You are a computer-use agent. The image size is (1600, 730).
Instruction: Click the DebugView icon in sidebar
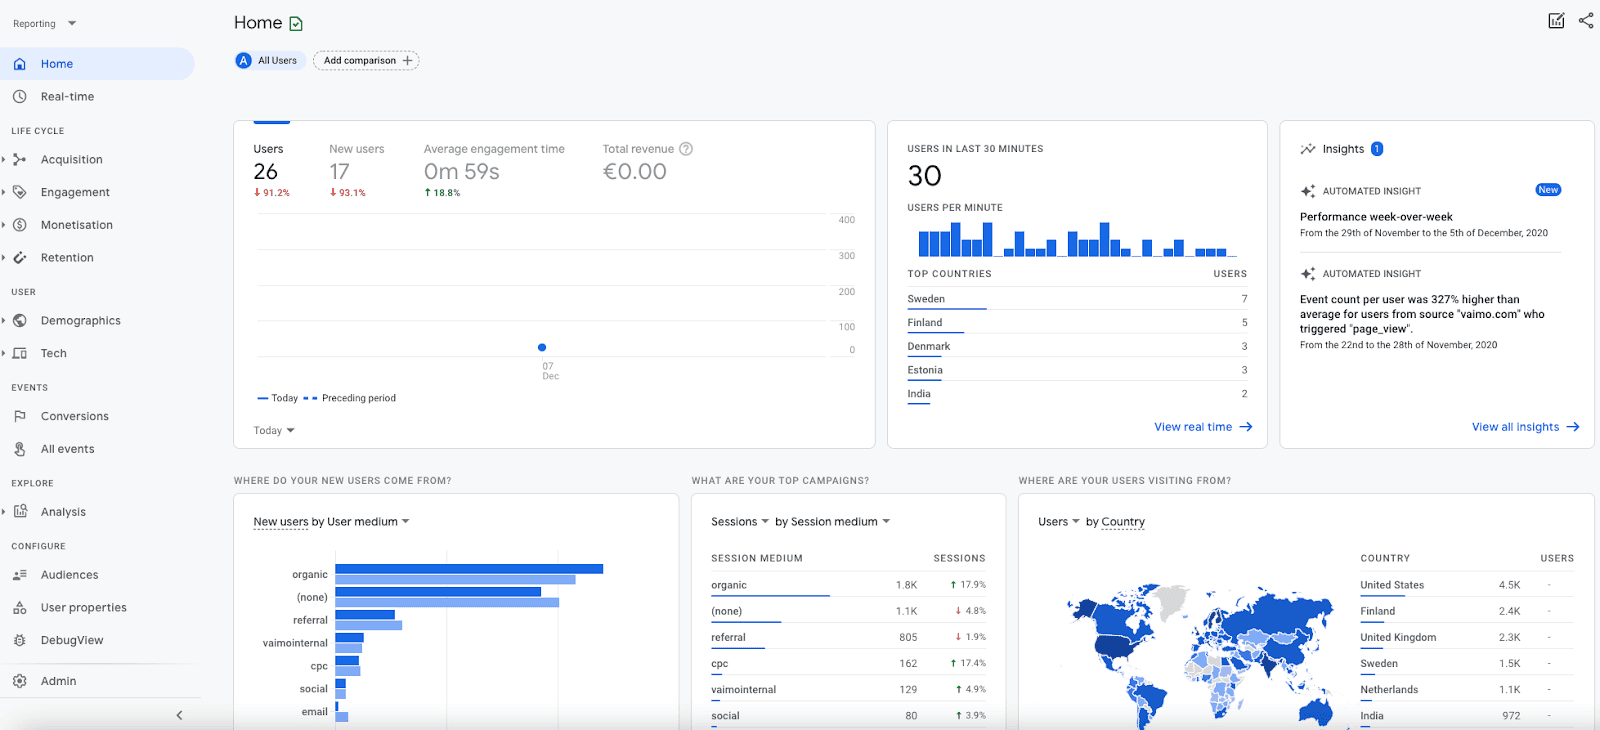tap(20, 640)
